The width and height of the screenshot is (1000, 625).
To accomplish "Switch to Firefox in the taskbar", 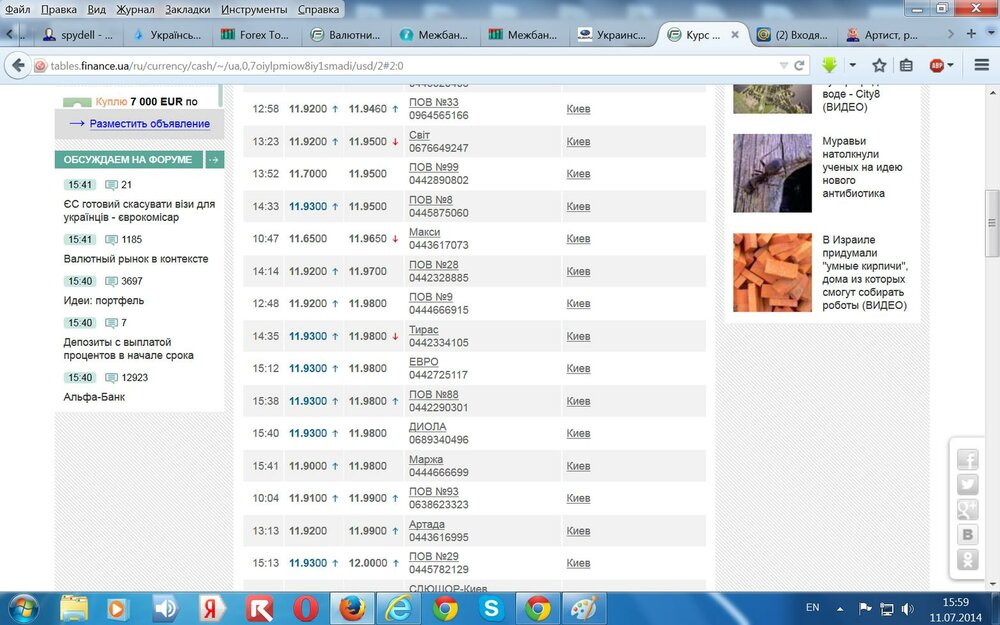I will pos(352,608).
